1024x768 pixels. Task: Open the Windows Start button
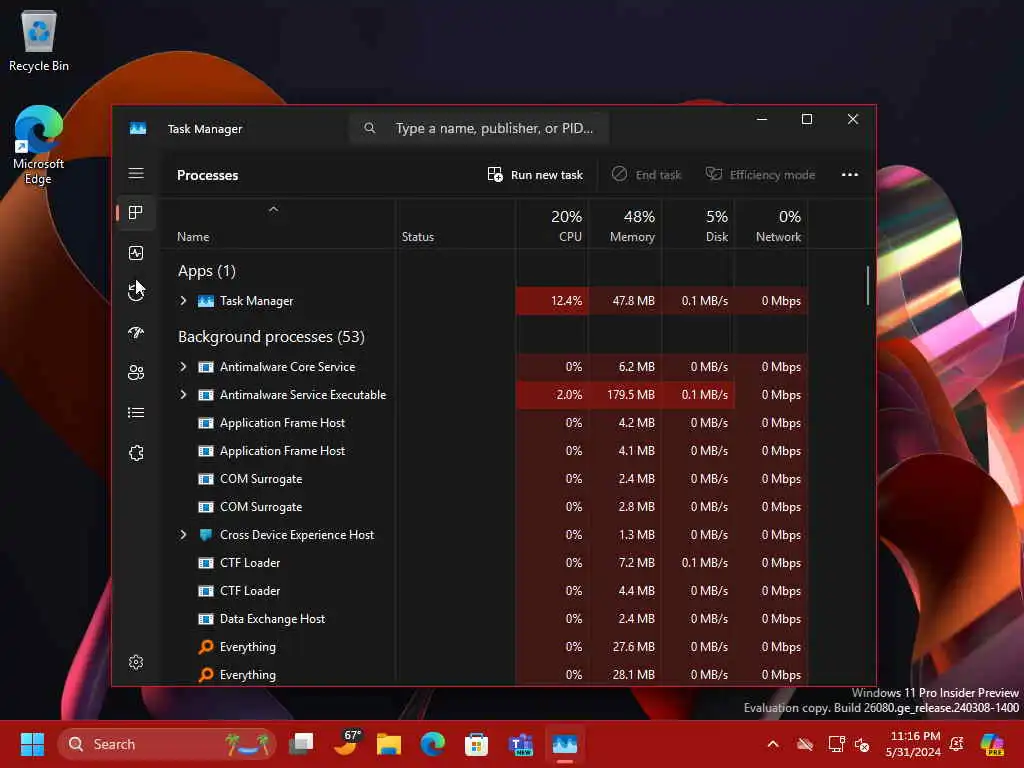[x=32, y=744]
